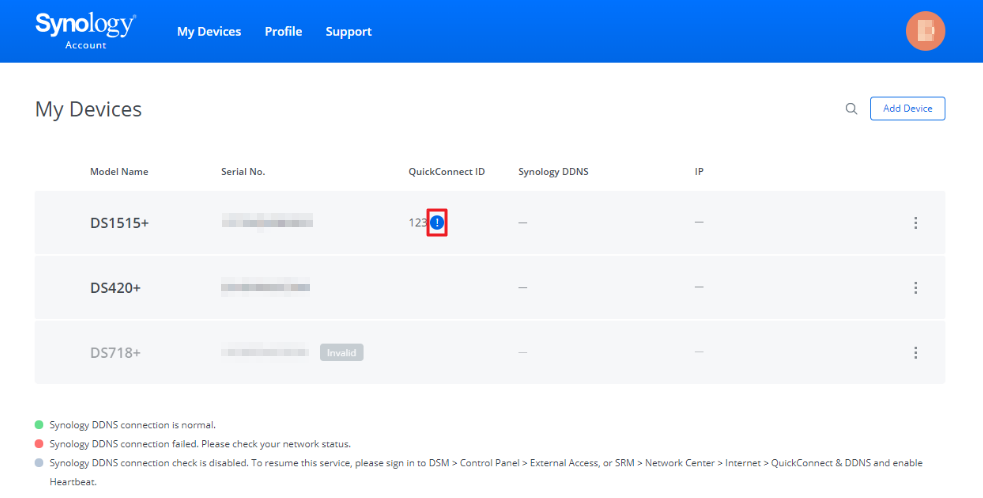Click the 'Synology DDNS connection failed' legend text
The height and width of the screenshot is (498, 983).
pos(201,444)
